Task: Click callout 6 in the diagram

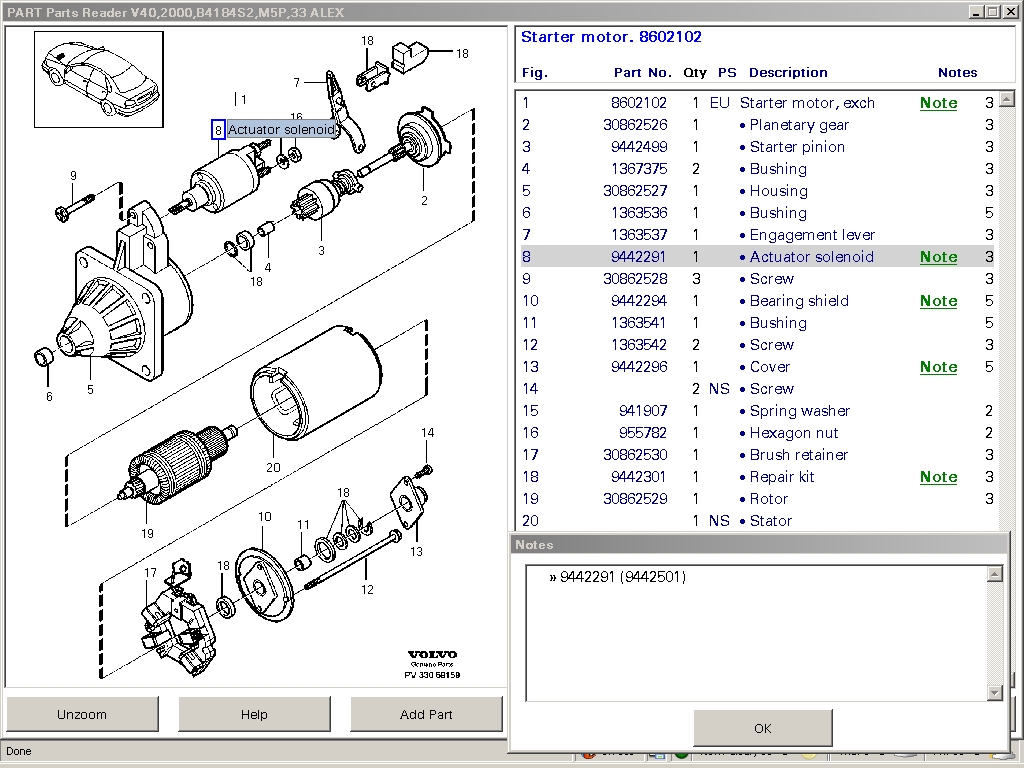Action: pos(49,396)
